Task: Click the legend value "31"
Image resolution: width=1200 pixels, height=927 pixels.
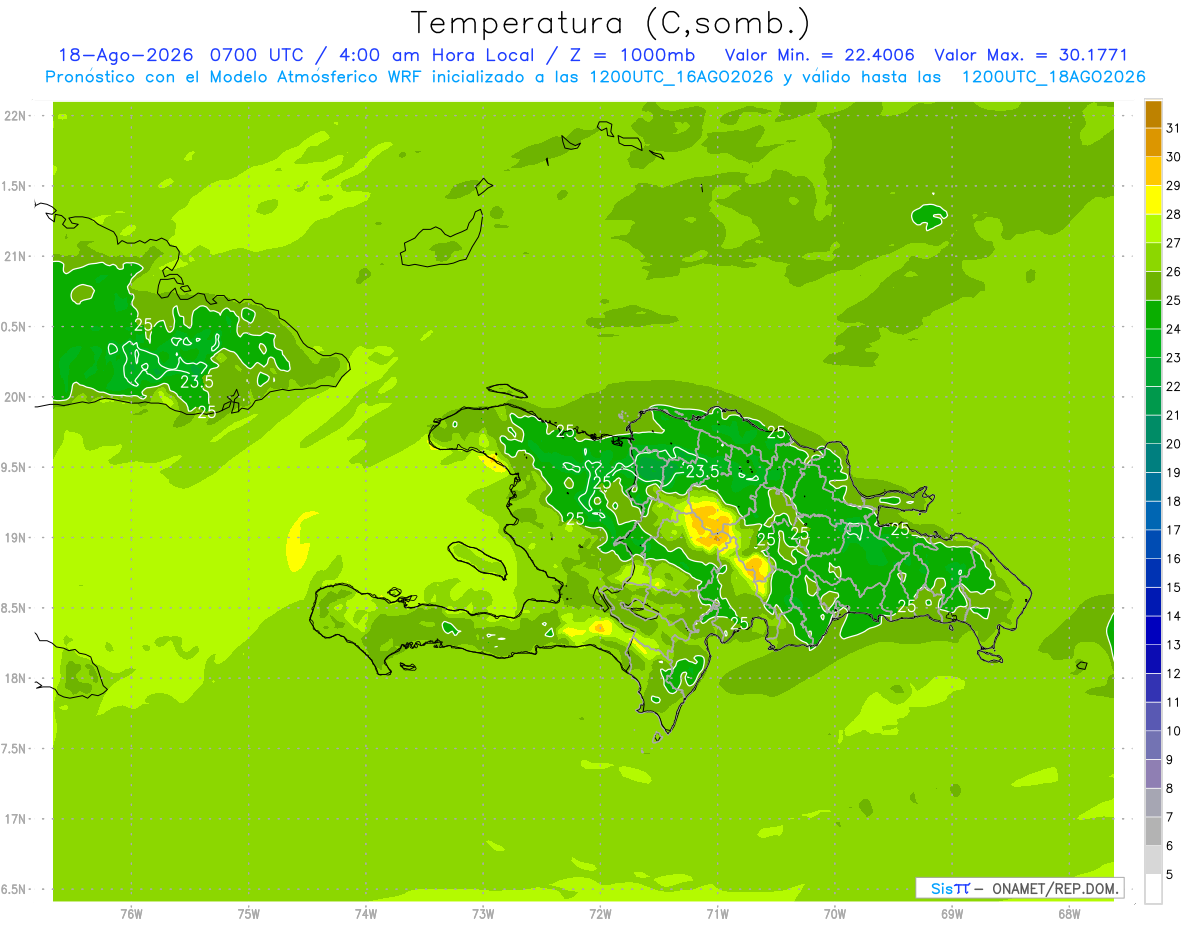Action: 1174,128
